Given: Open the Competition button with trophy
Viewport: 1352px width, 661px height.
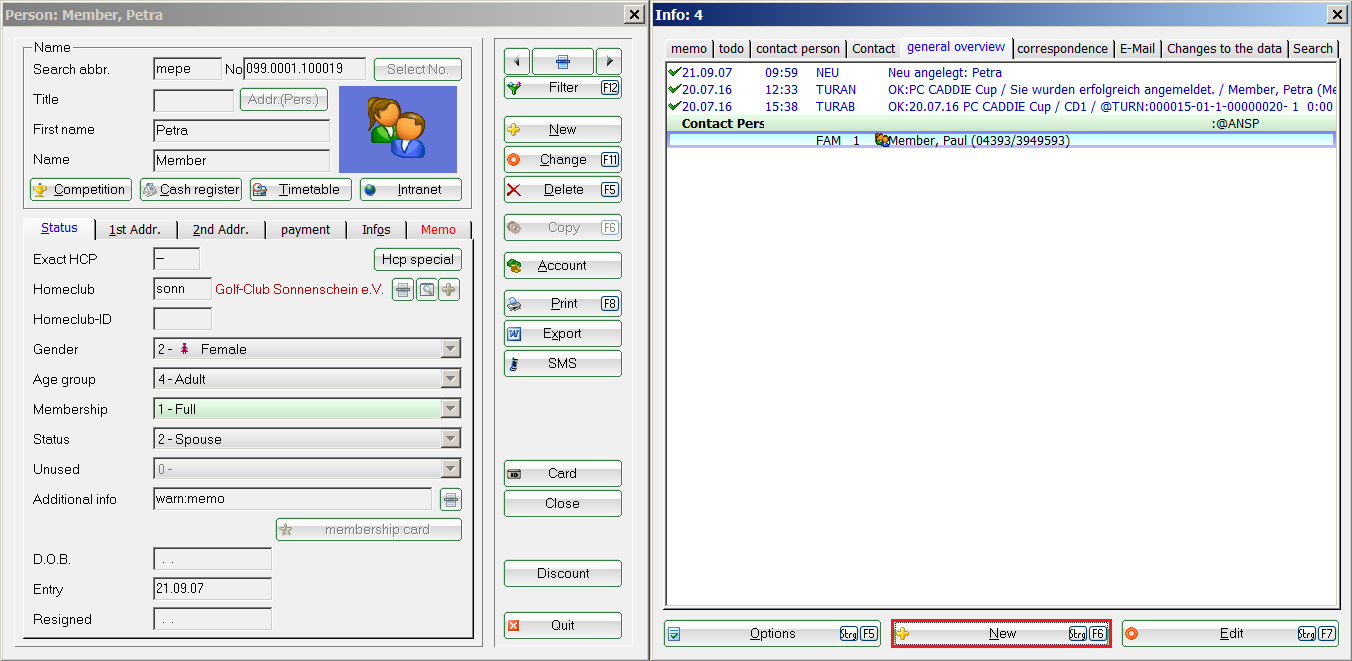Looking at the screenshot, I should click(81, 190).
